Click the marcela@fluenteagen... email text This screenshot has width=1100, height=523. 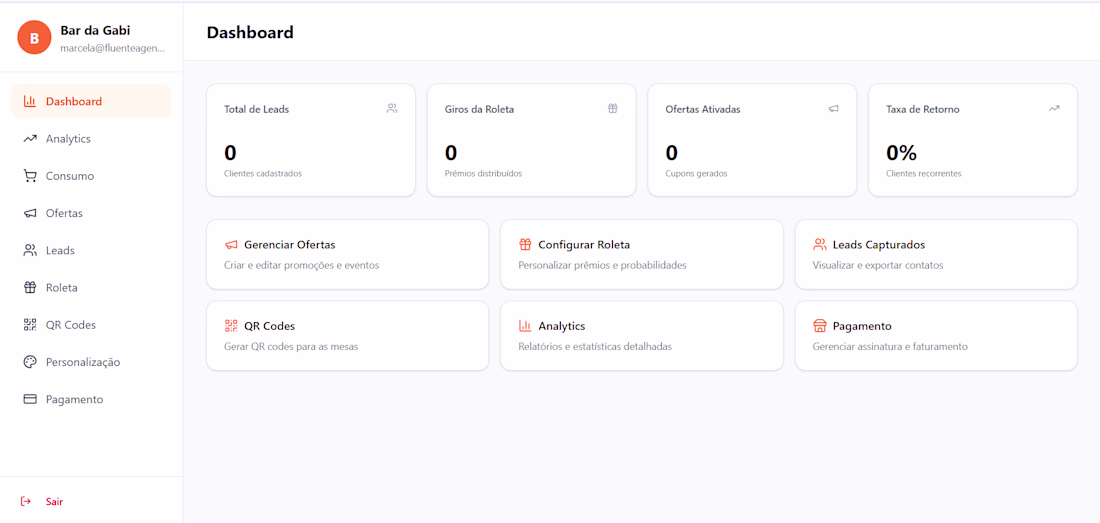click(x=112, y=48)
